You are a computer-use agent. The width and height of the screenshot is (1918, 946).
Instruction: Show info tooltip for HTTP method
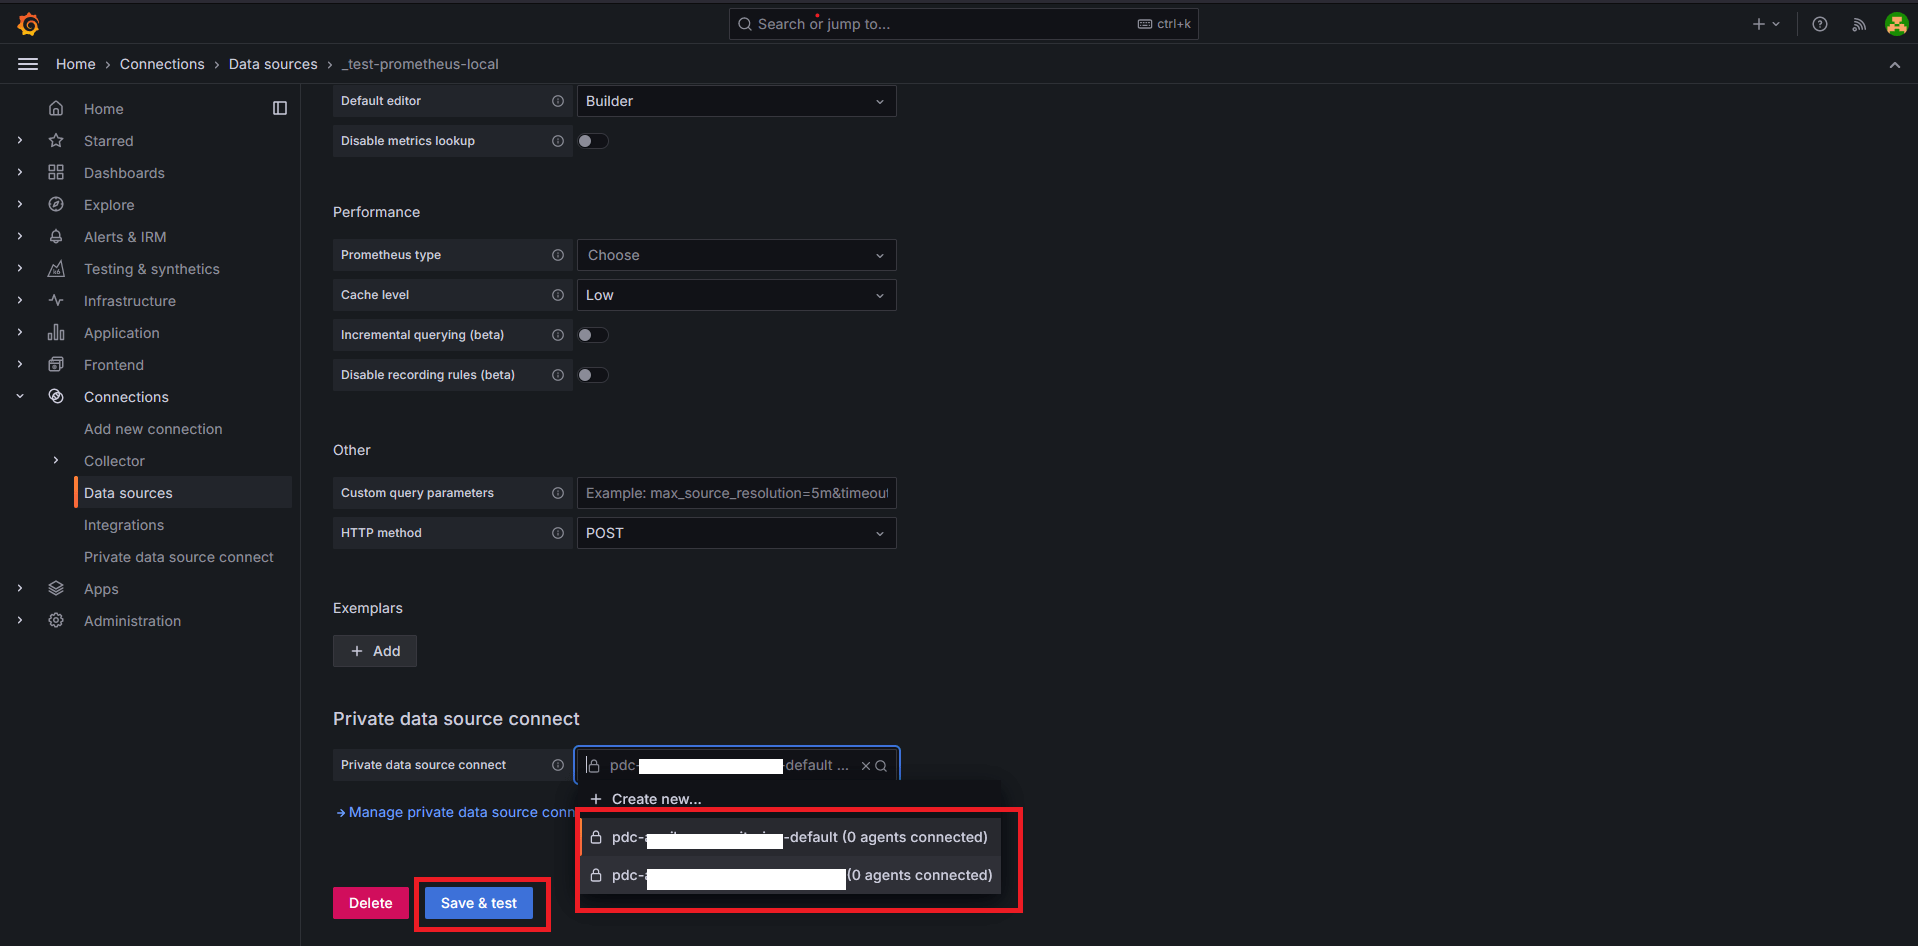pos(558,533)
